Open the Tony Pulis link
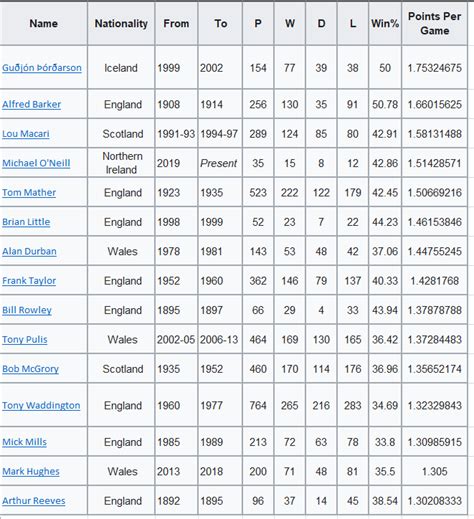Viewport: 474px width, 519px height. [25, 339]
